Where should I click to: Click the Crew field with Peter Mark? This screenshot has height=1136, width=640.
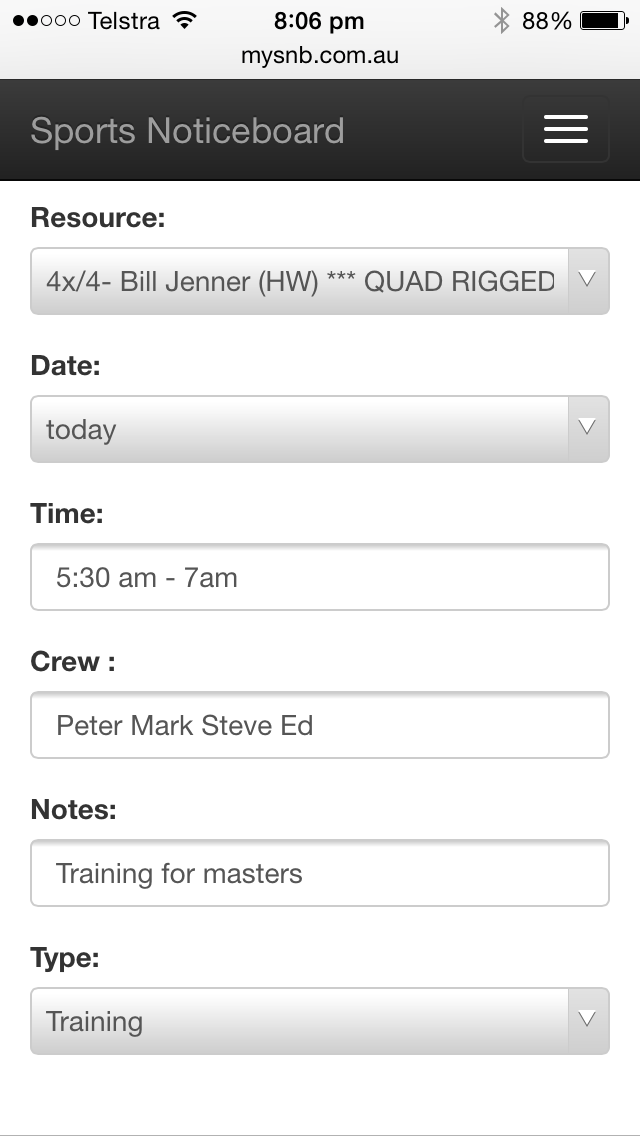[x=320, y=725]
